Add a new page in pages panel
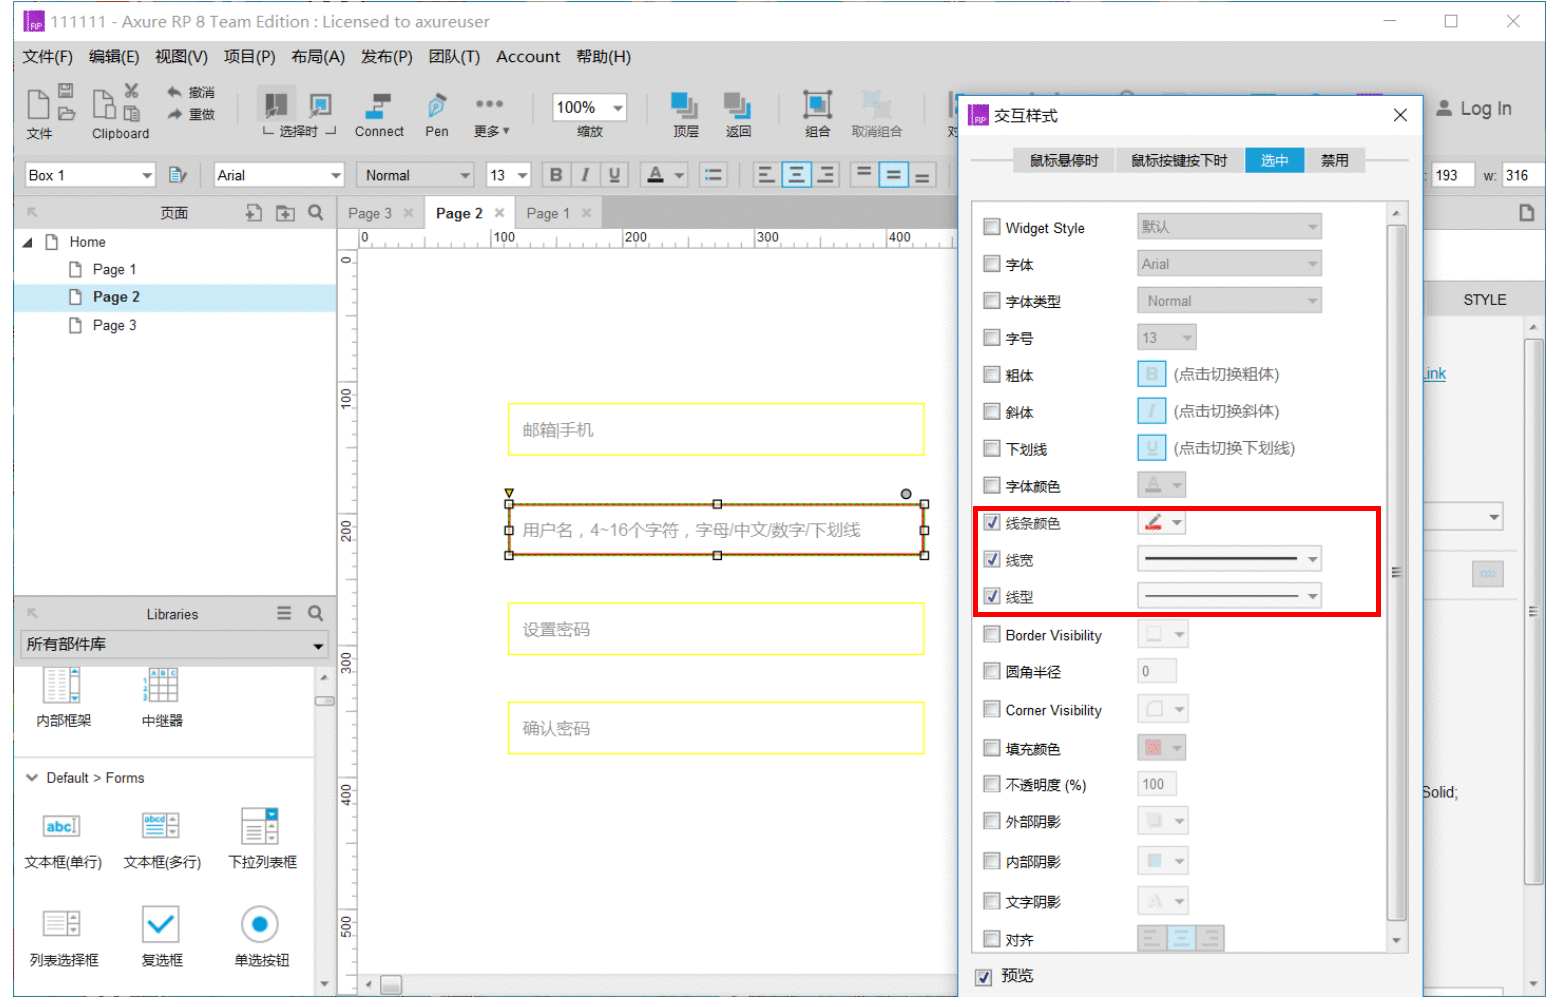This screenshot has width=1557, height=1007. (x=254, y=213)
